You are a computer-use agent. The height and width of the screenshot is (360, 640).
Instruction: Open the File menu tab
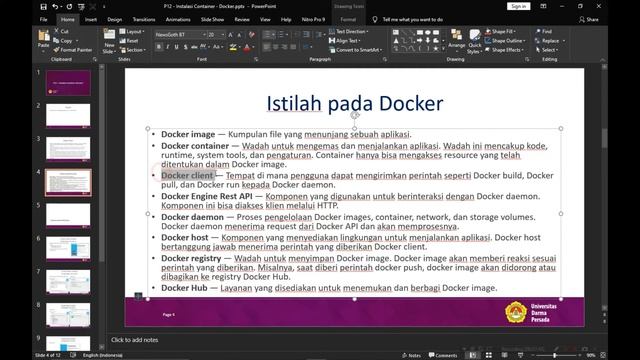coord(43,19)
